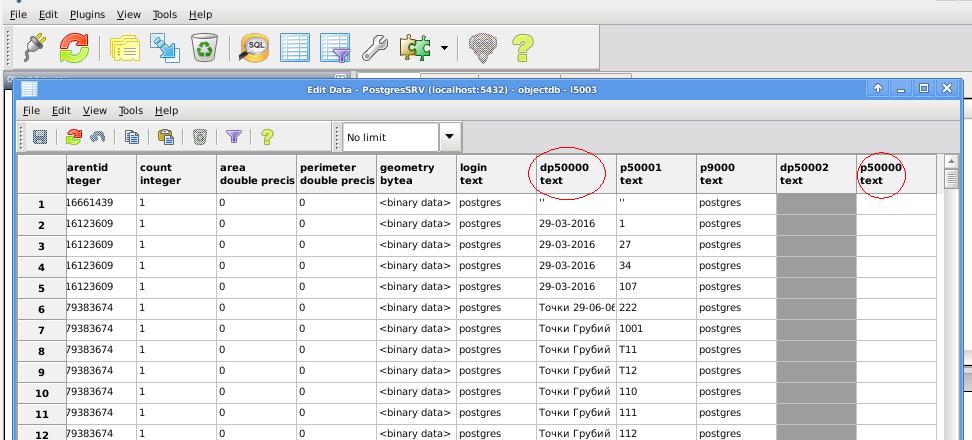
Task: Click the Maintenance wrench icon
Action: coord(374,47)
